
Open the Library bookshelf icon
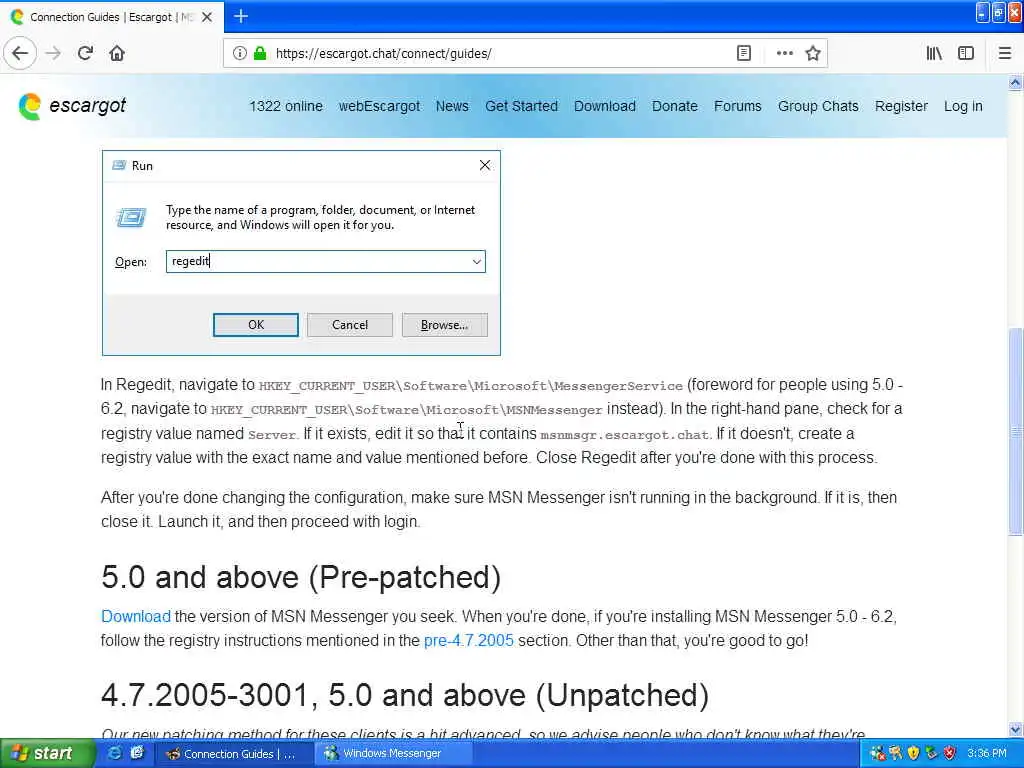[x=934, y=53]
